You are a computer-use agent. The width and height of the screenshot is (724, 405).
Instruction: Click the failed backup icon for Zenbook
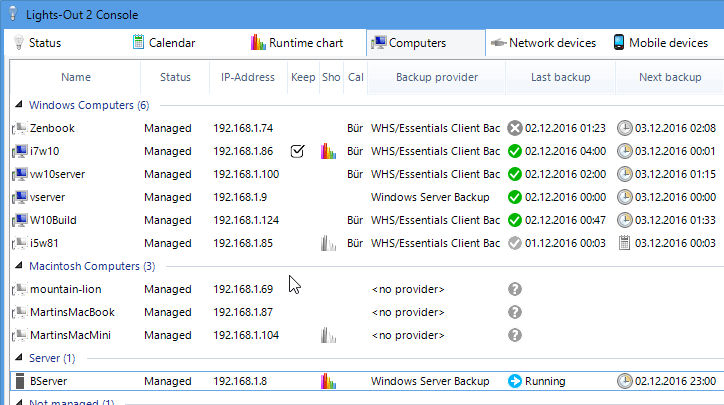pos(514,128)
